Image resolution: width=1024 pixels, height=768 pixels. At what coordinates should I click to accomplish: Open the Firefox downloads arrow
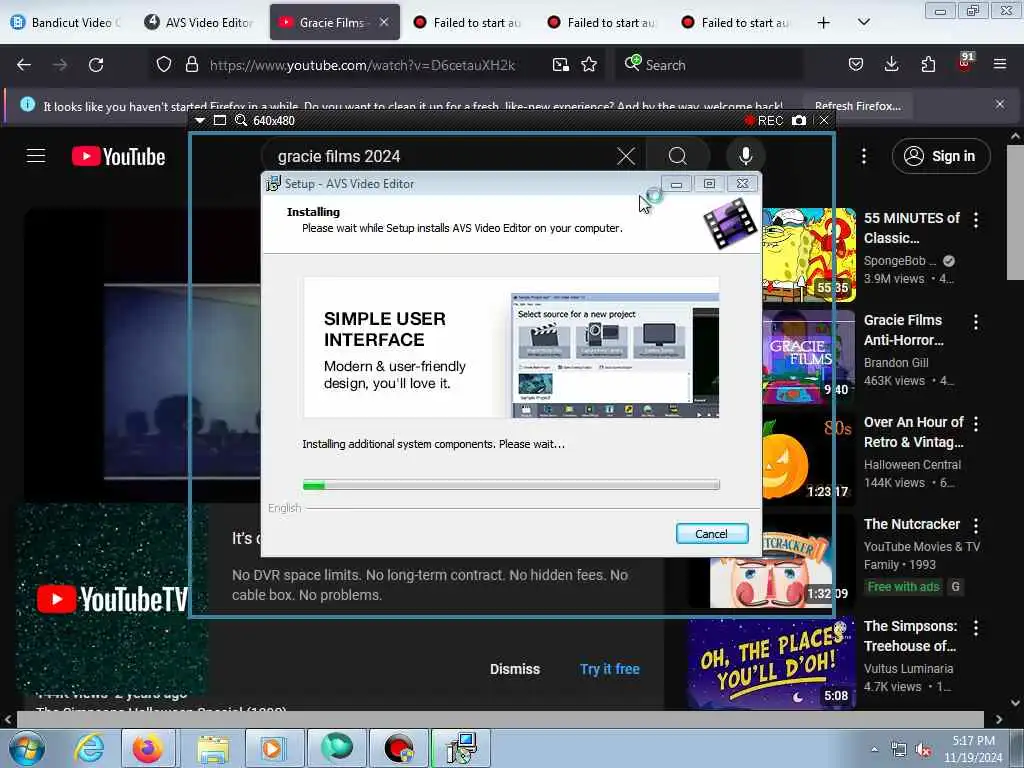coord(891,65)
